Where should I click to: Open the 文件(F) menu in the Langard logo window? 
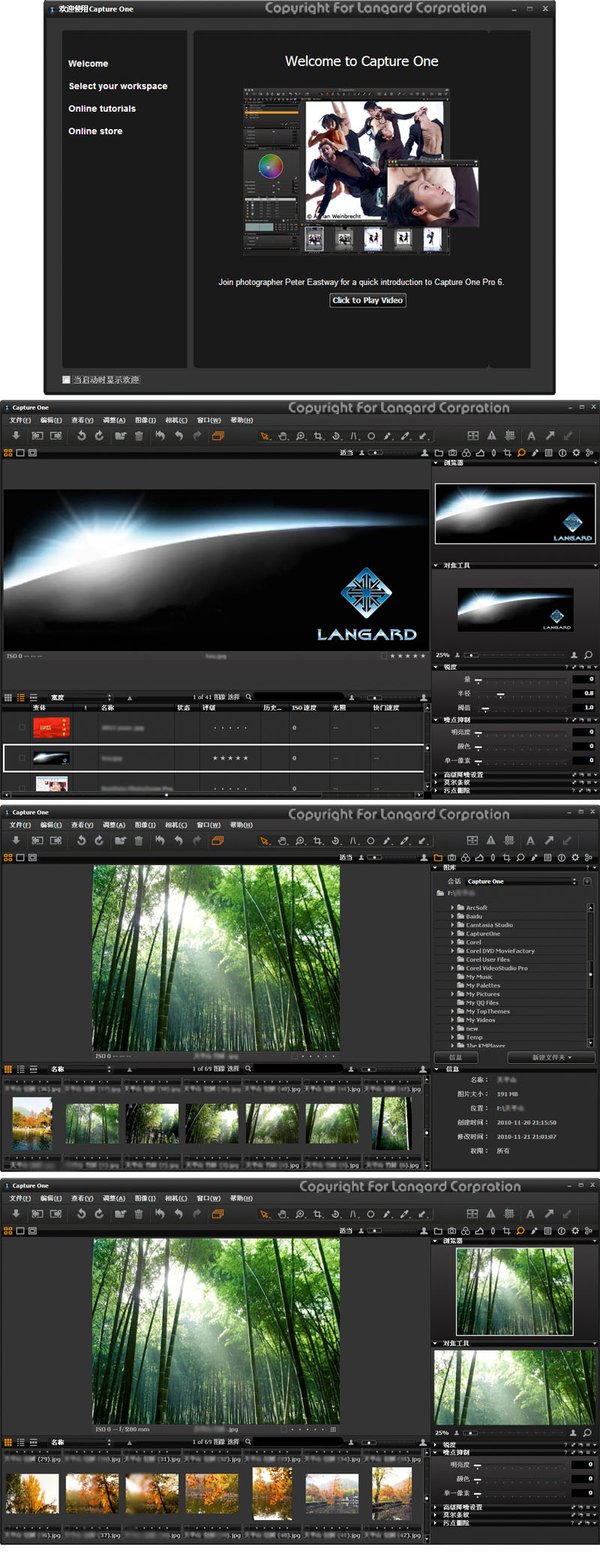pyautogui.click(x=20, y=420)
